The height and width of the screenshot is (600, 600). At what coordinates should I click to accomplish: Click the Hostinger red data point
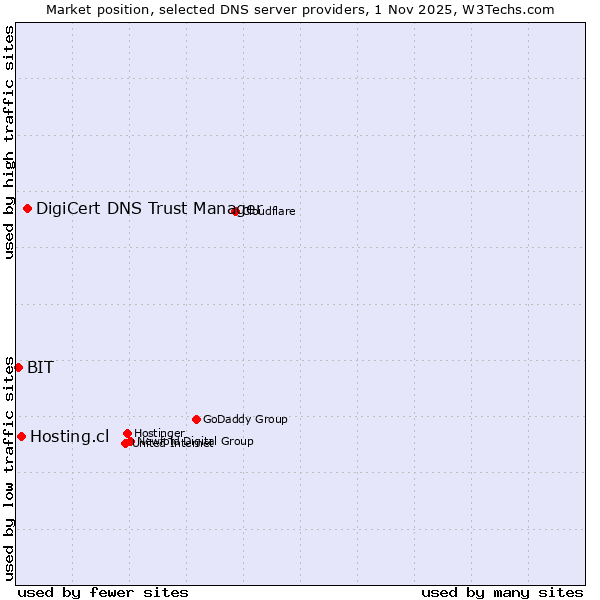coord(127,433)
